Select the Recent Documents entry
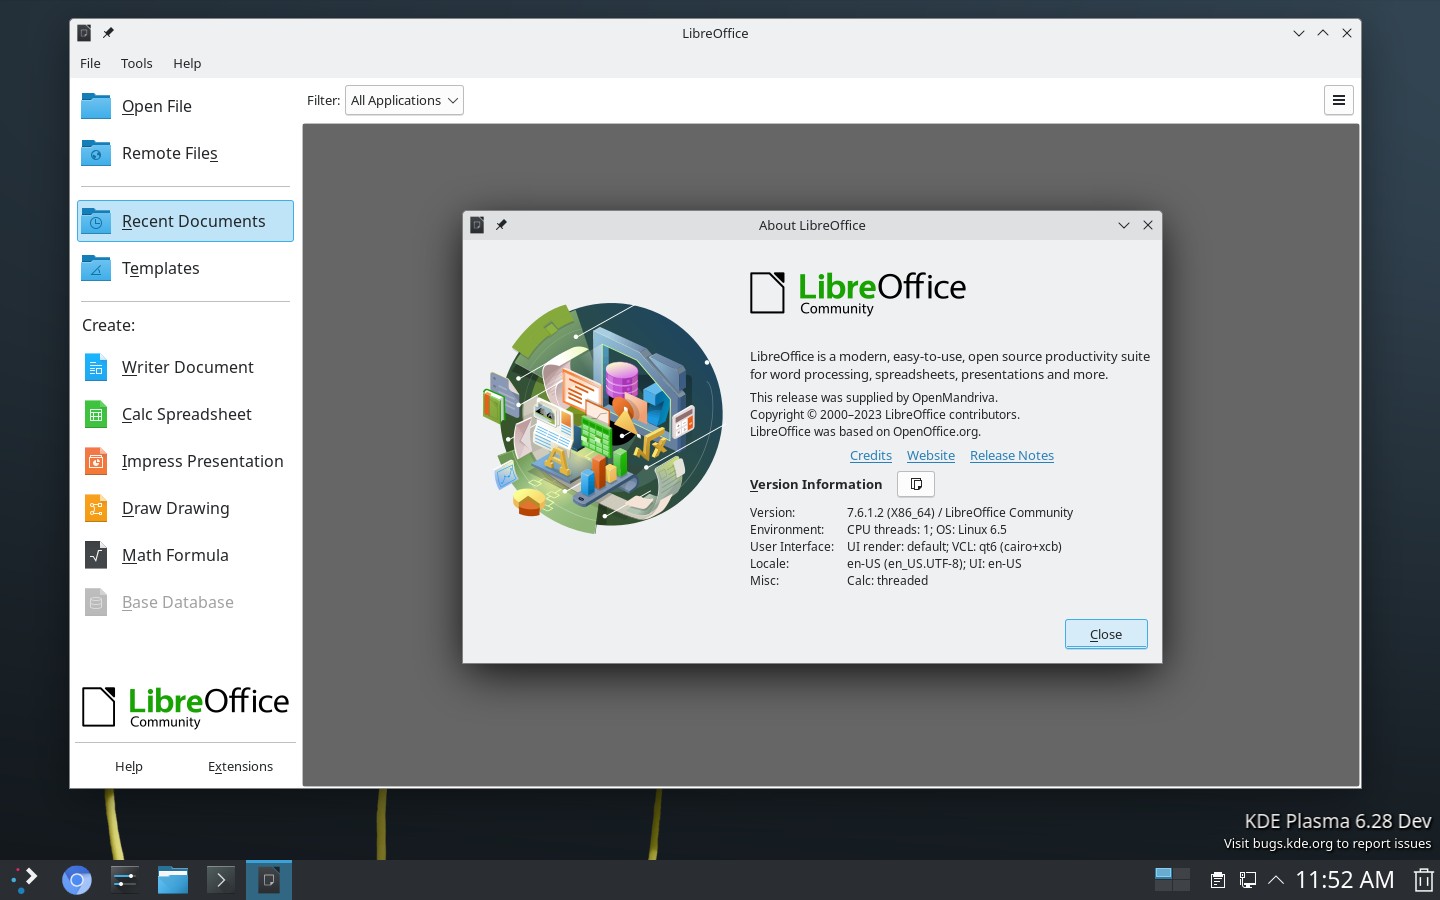The height and width of the screenshot is (900, 1440). click(x=185, y=221)
